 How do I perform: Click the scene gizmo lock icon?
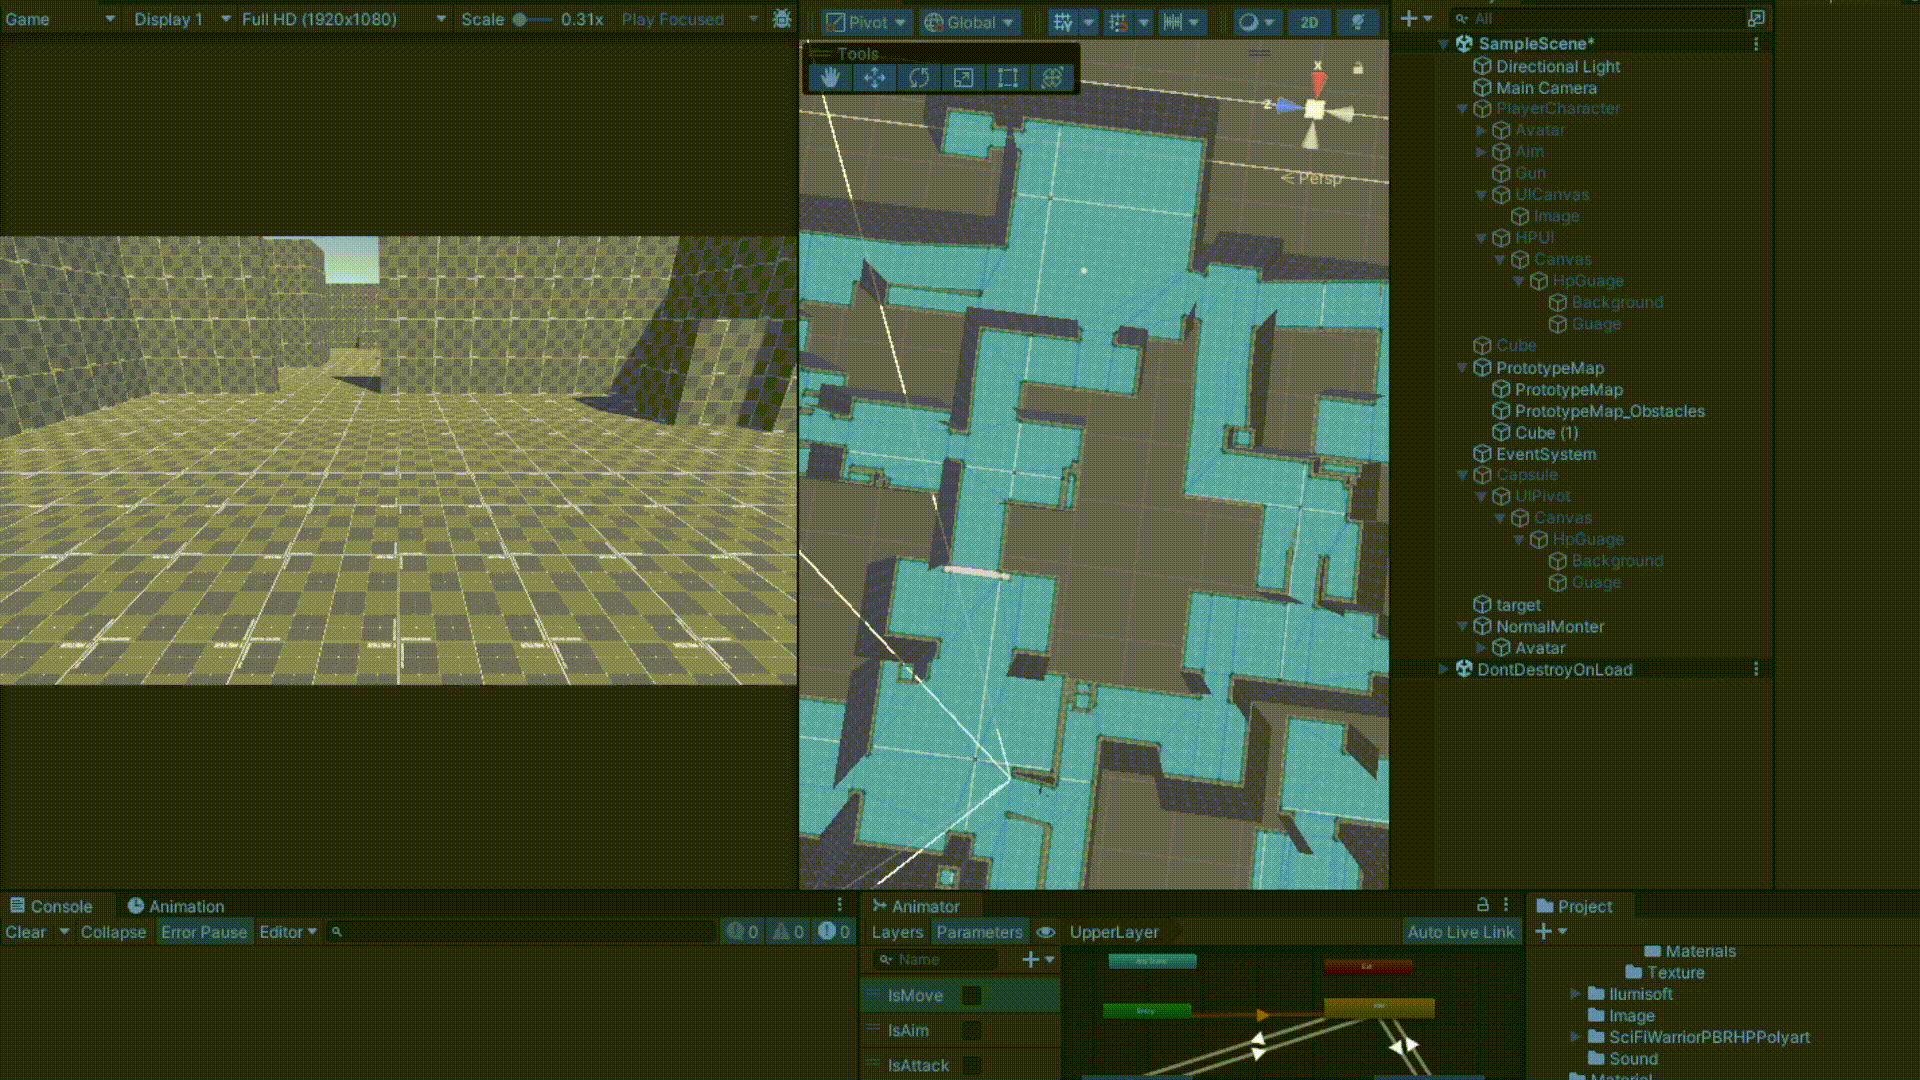[1357, 68]
